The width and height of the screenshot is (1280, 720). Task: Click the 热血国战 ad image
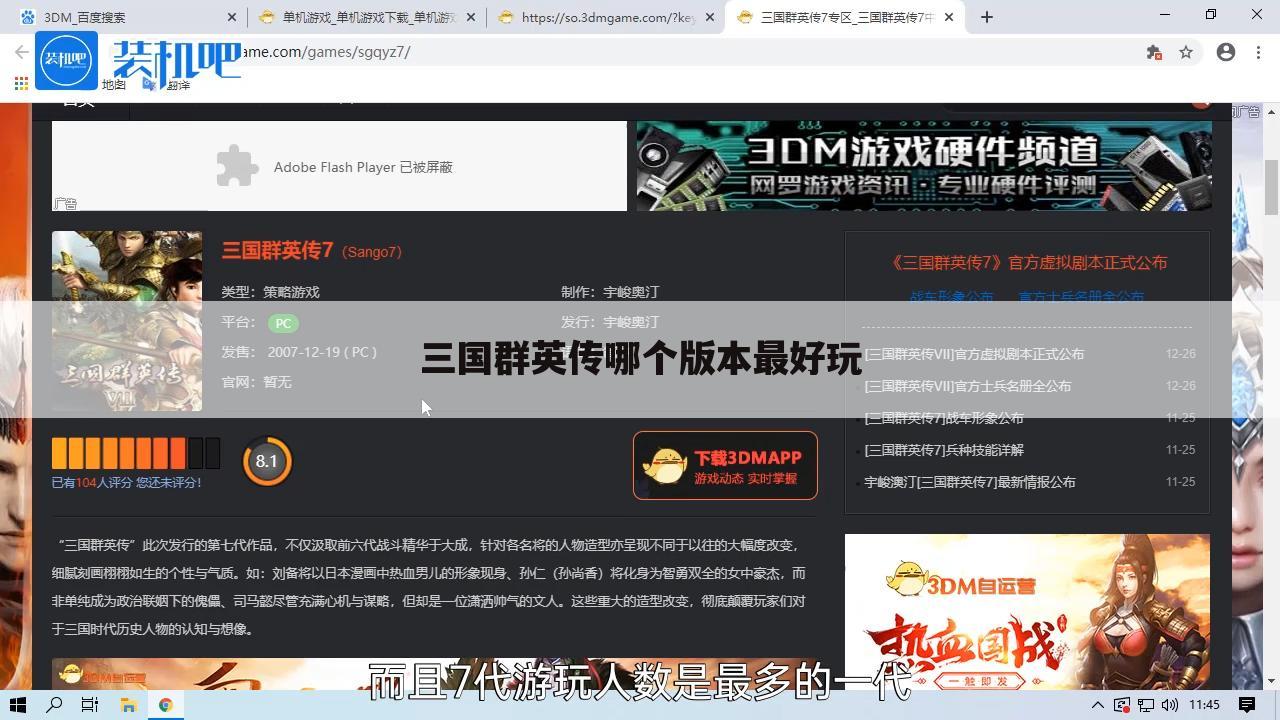1027,611
